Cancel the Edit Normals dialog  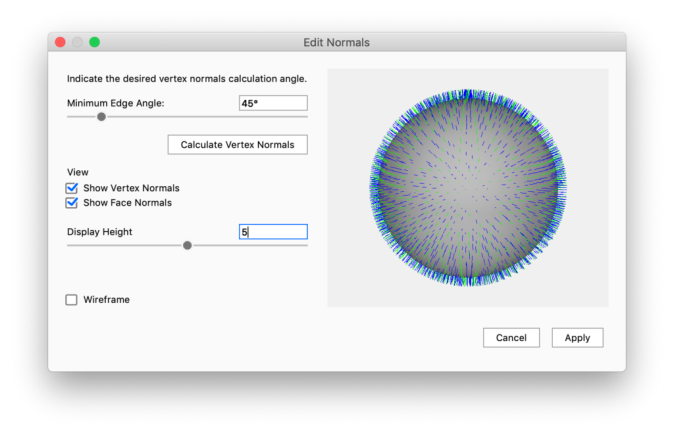coord(511,338)
